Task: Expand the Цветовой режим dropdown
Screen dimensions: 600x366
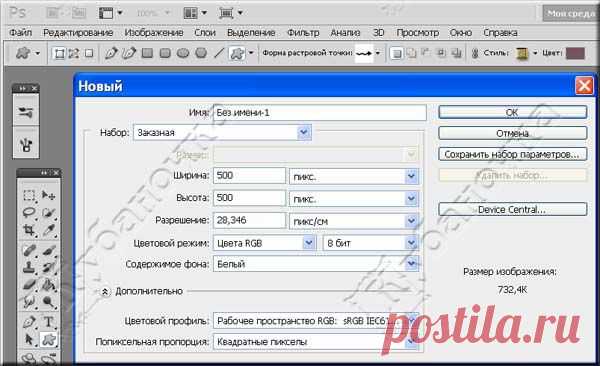Action: [264, 243]
